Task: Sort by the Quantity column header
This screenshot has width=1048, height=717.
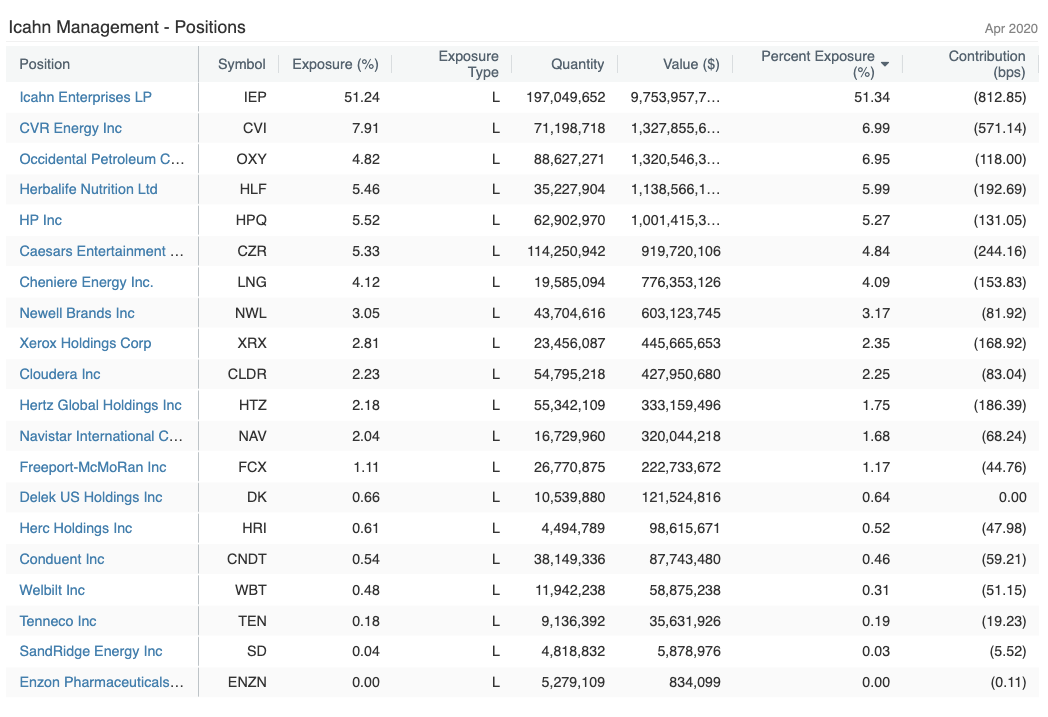Action: [577, 64]
